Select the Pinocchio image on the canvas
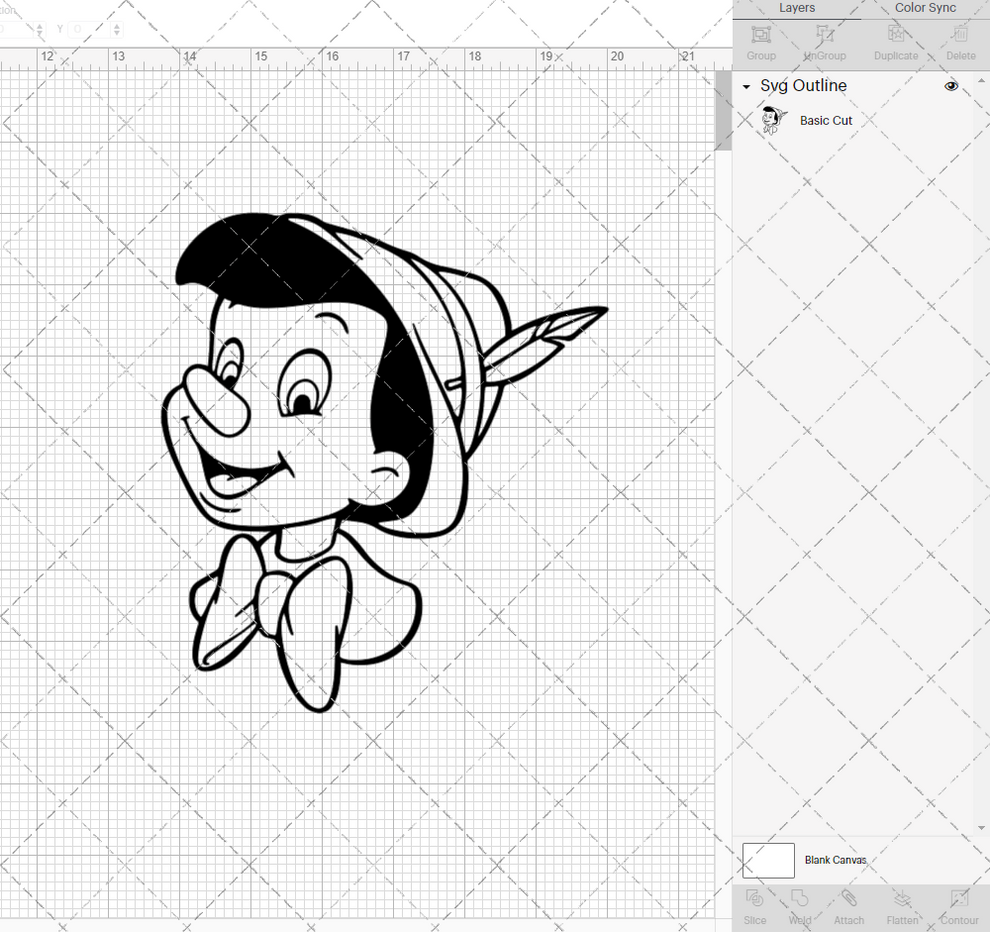Image resolution: width=990 pixels, height=932 pixels. (x=340, y=430)
